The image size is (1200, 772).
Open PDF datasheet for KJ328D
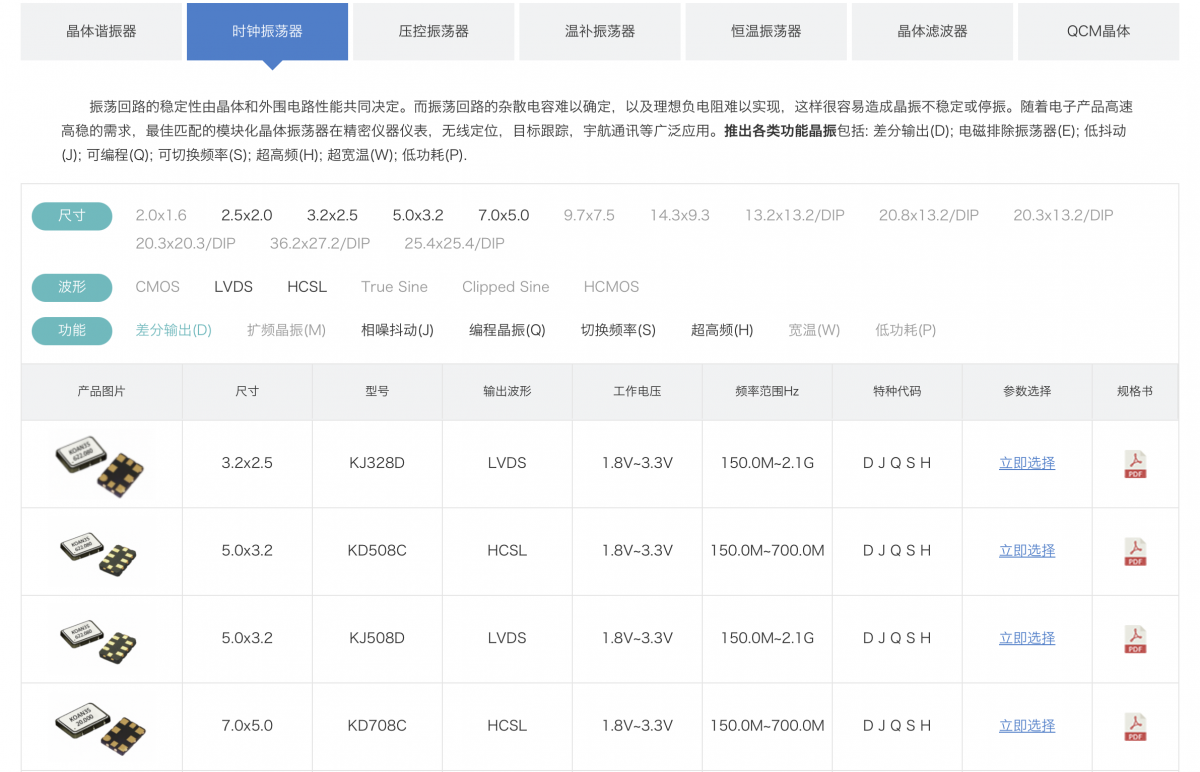pos(1135,464)
